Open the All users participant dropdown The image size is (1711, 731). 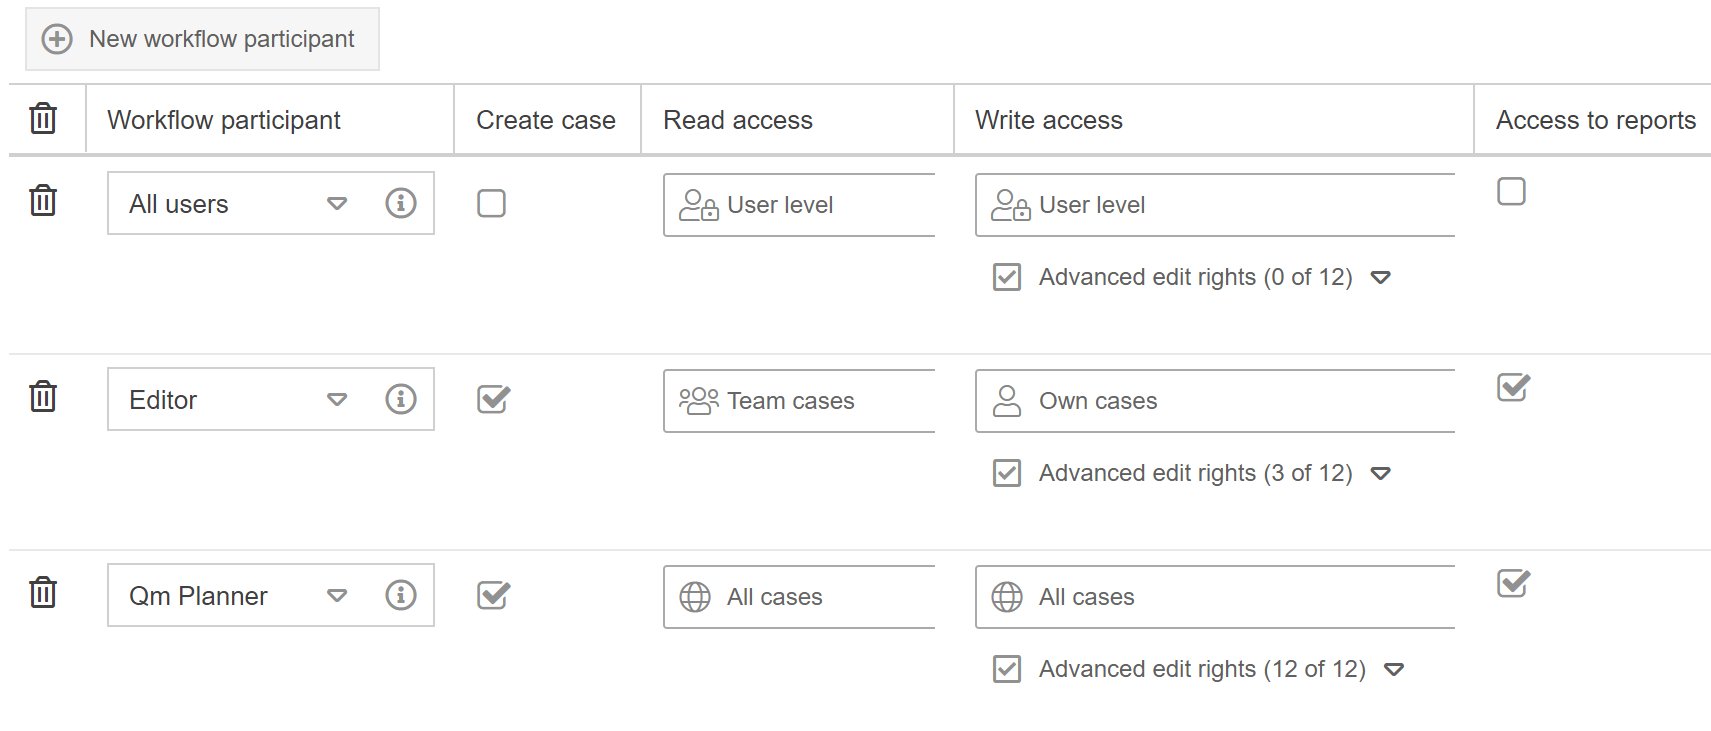(337, 203)
